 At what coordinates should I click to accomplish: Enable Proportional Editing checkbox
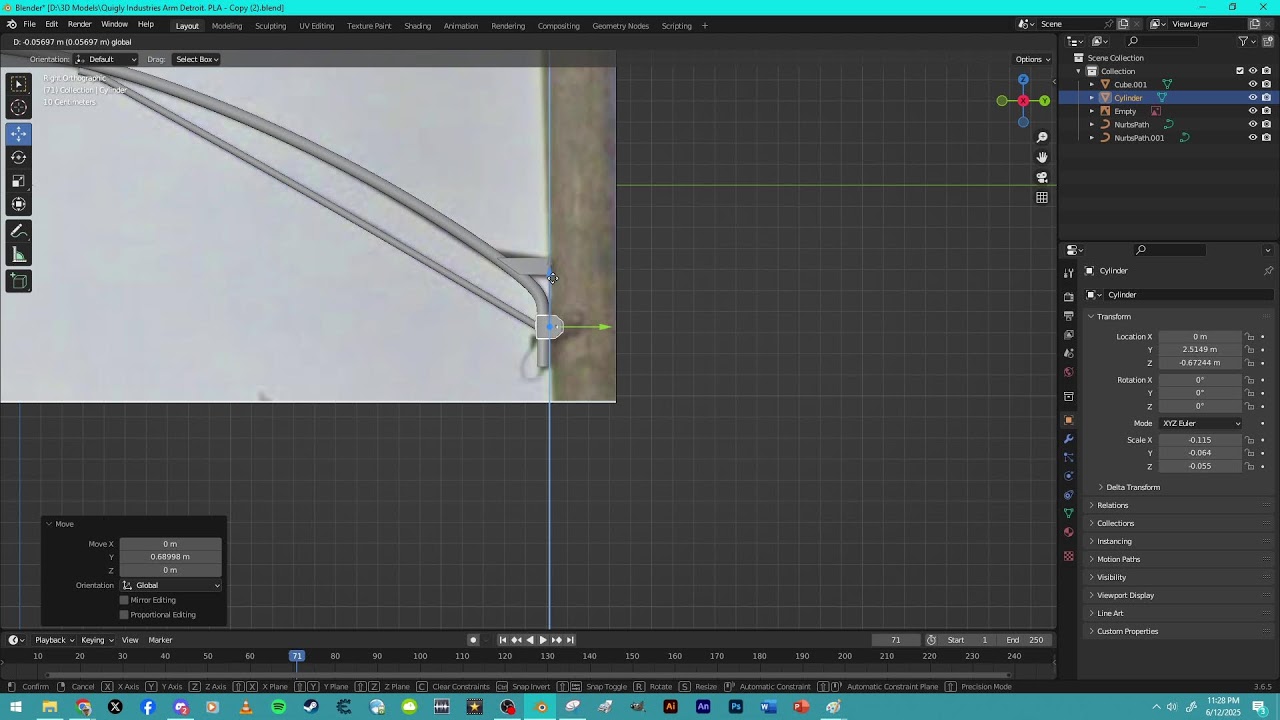click(124, 615)
